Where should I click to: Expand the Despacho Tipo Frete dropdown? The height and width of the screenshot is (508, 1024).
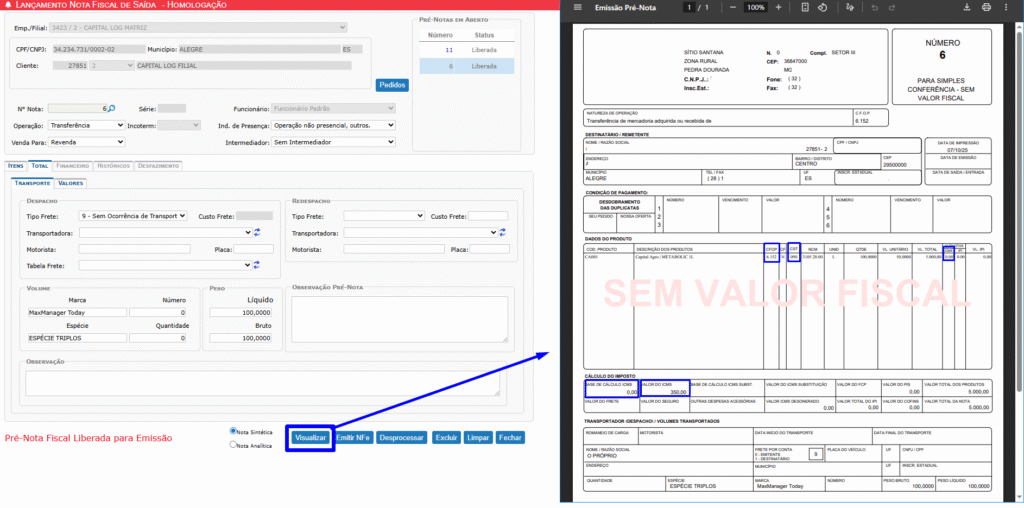pyautogui.click(x=133, y=216)
